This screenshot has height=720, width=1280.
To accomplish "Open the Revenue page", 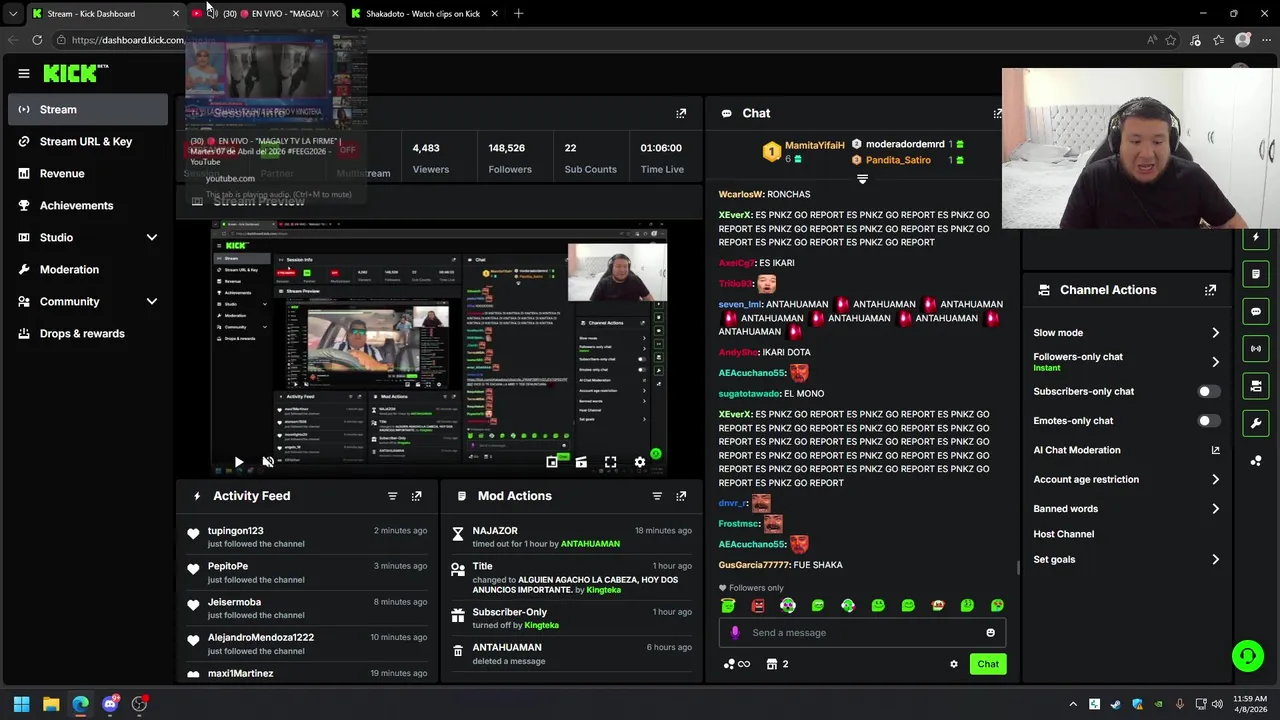I will [x=88, y=174].
